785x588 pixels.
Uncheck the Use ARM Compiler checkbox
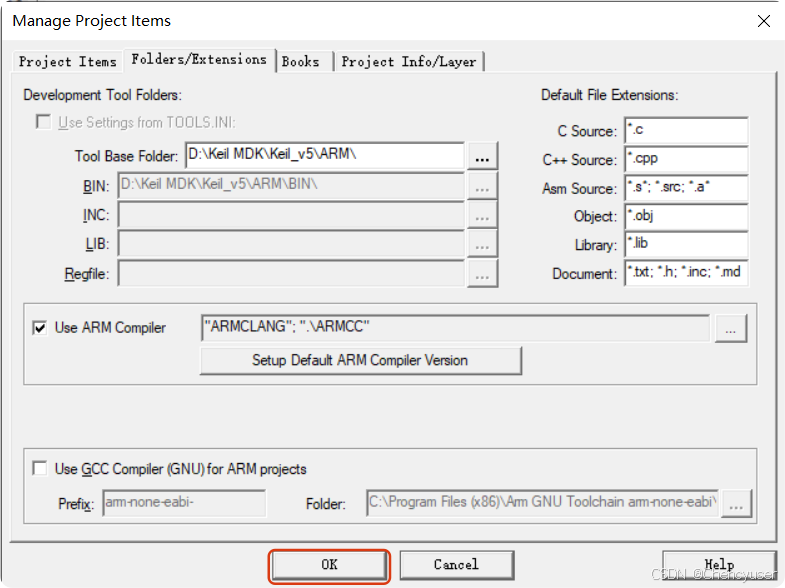click(x=40, y=328)
